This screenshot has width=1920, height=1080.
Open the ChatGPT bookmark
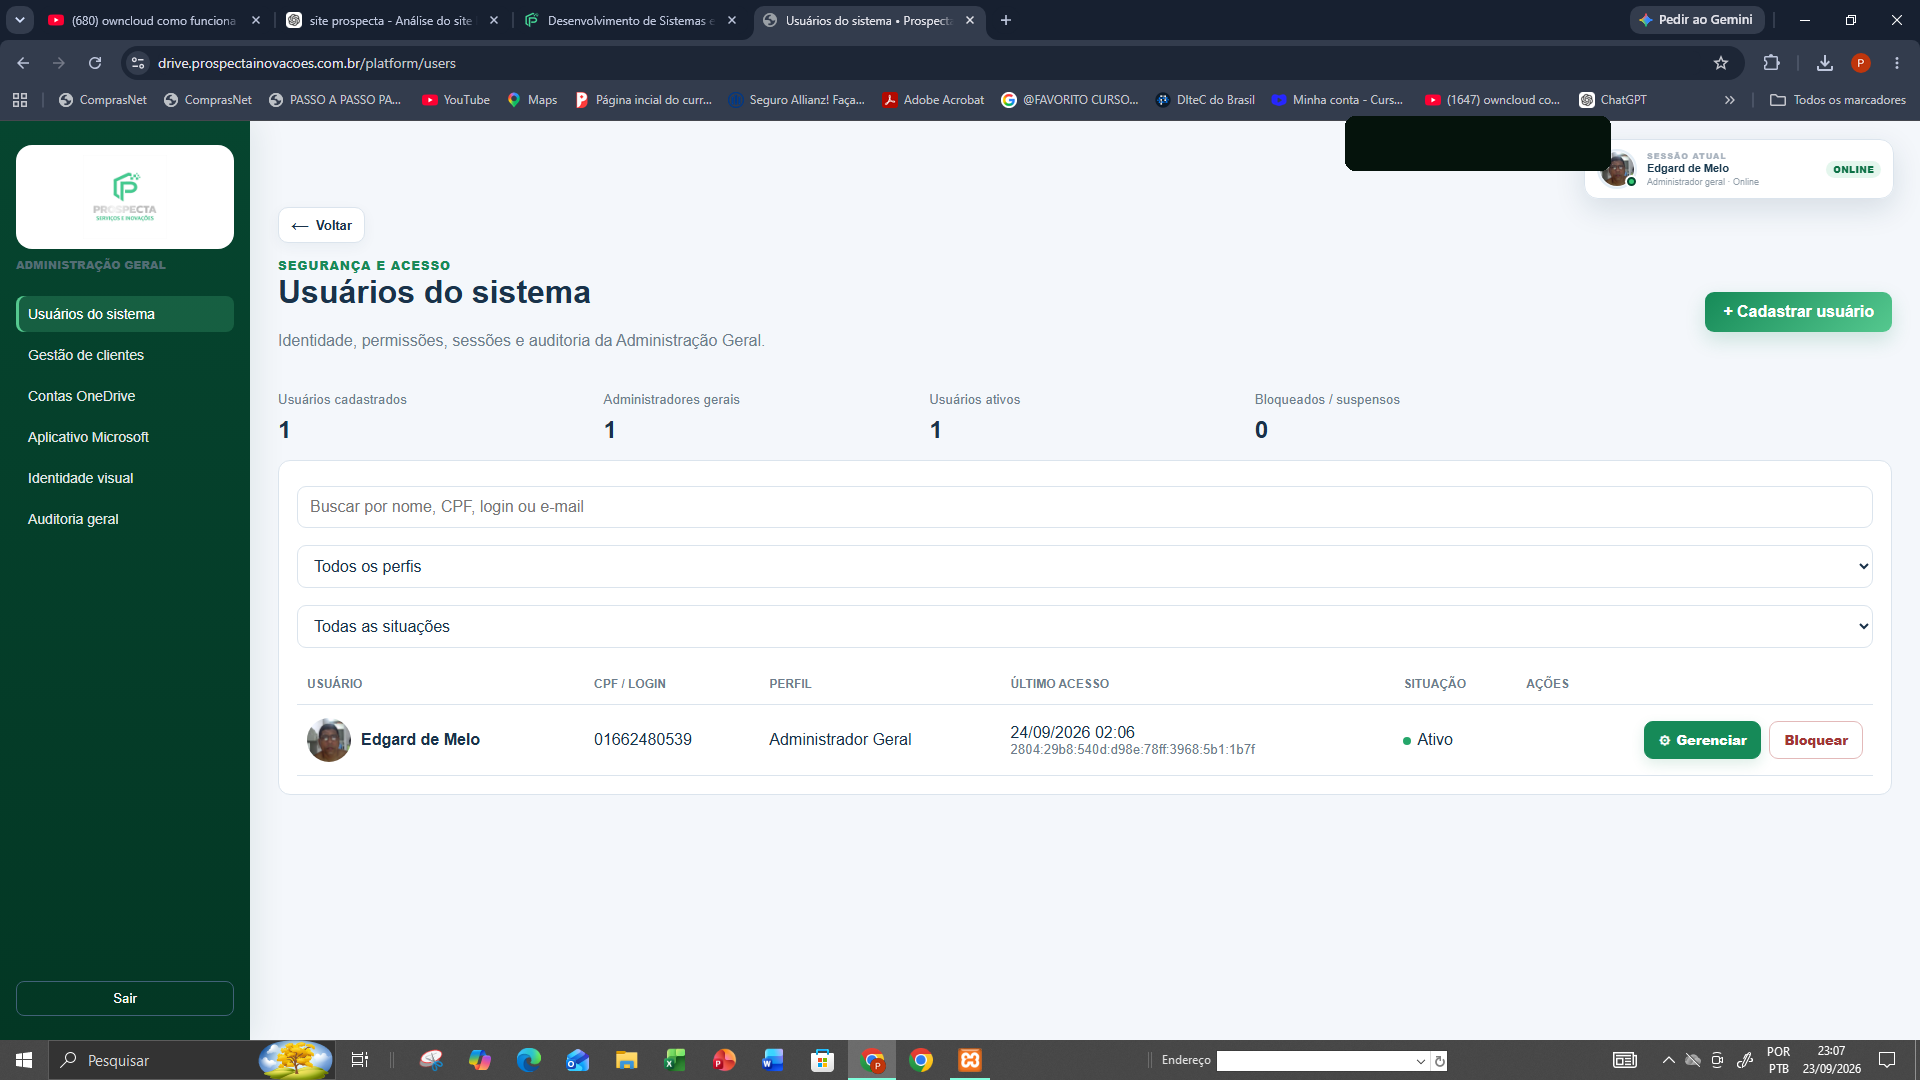click(1613, 100)
